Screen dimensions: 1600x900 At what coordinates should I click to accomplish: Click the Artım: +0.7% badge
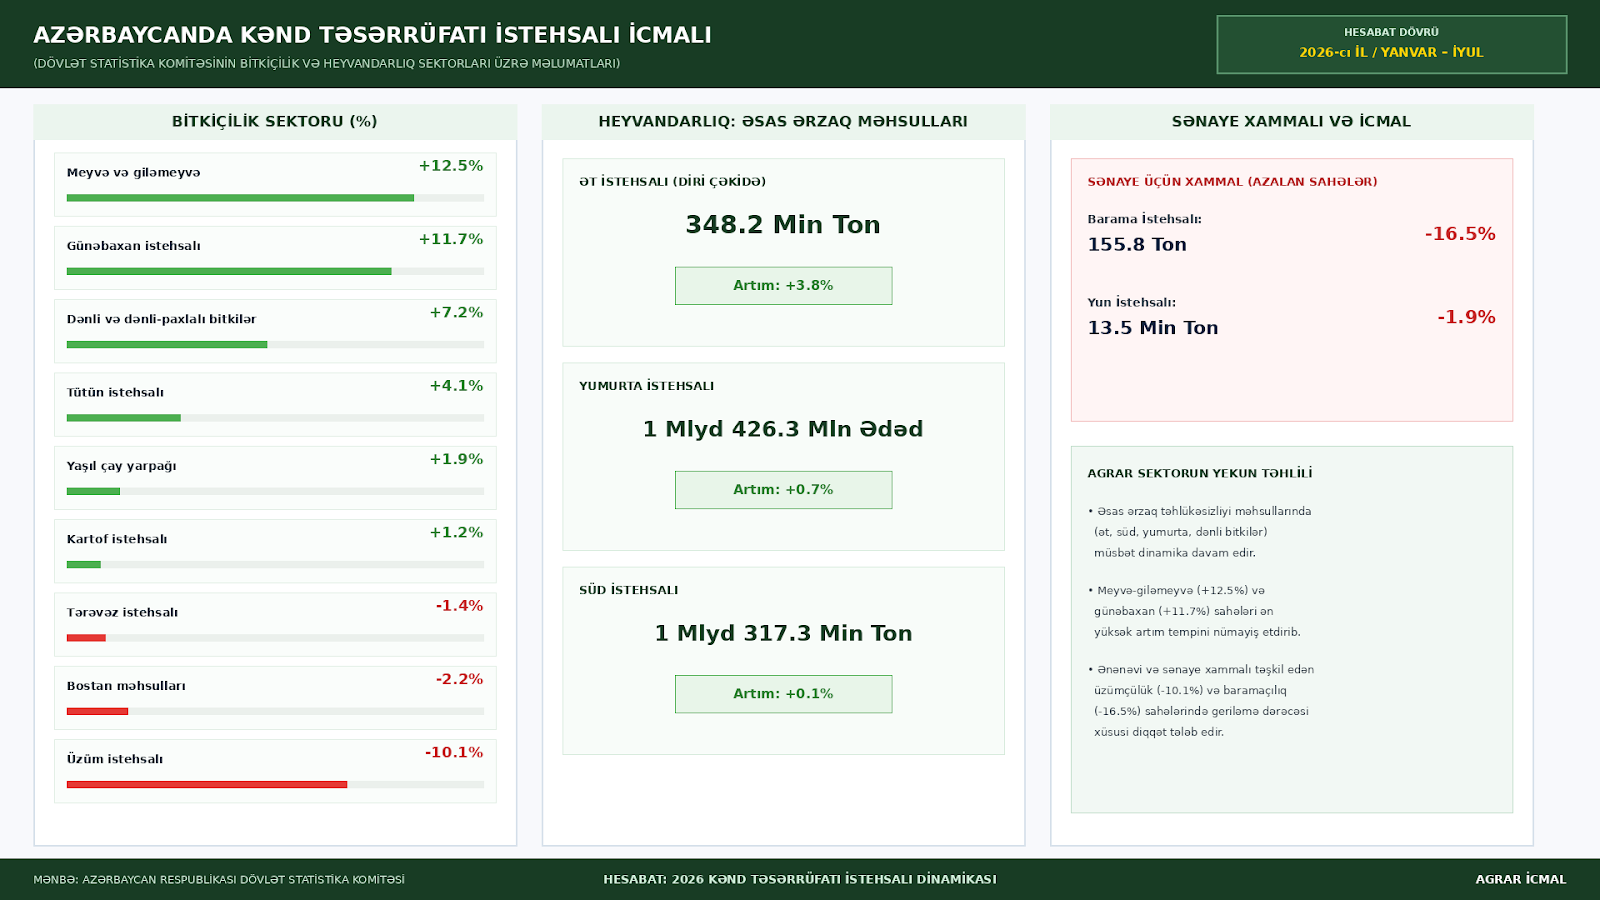click(x=783, y=490)
